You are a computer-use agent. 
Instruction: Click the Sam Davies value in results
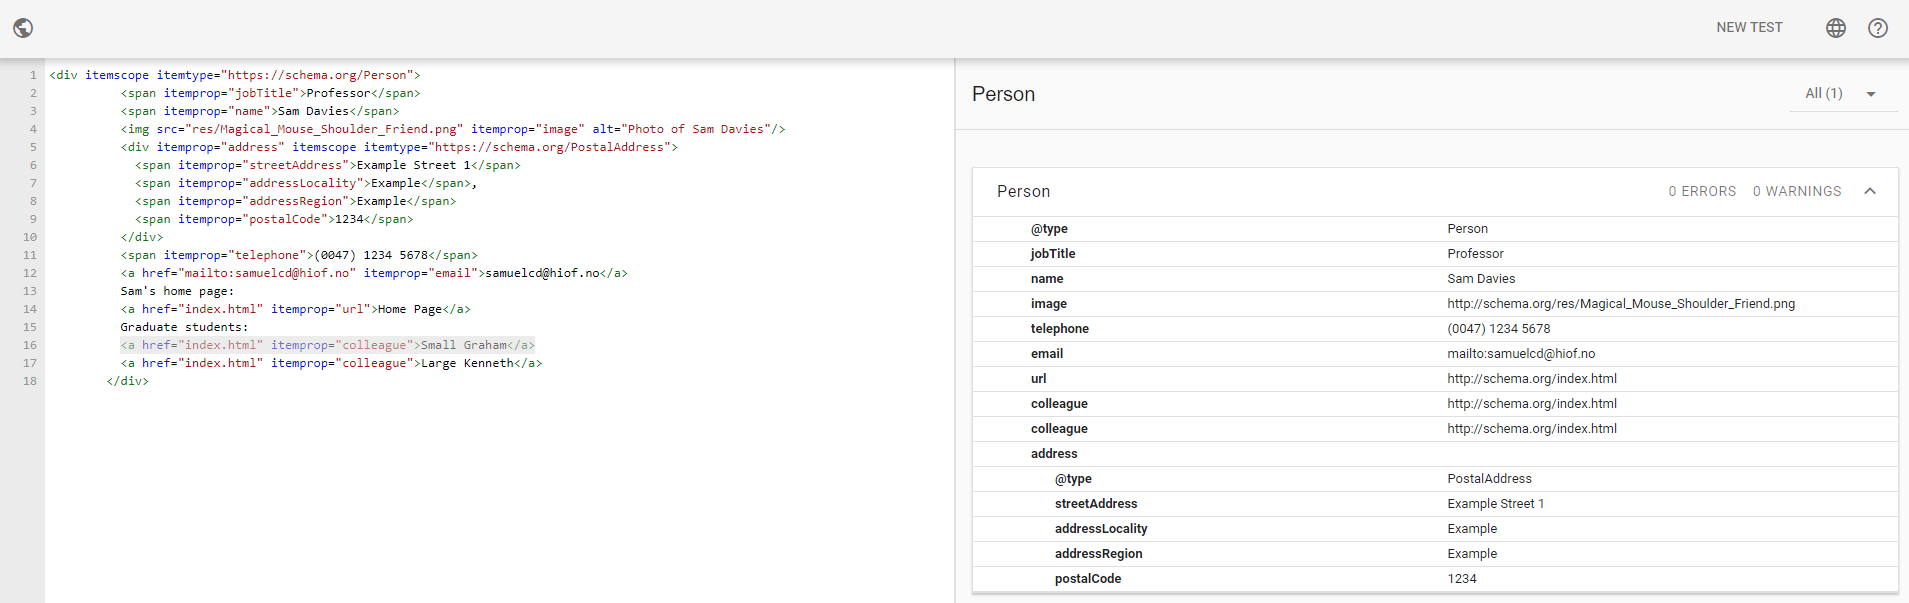1481,279
